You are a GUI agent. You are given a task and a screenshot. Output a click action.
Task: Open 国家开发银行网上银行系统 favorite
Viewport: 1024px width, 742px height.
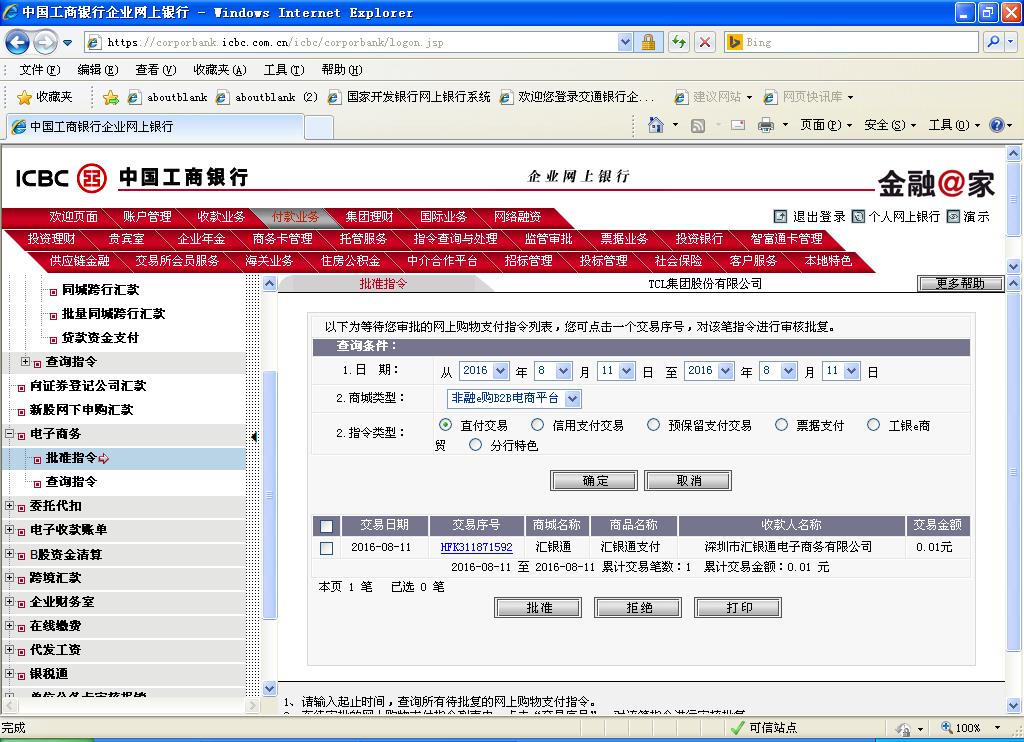click(x=409, y=97)
